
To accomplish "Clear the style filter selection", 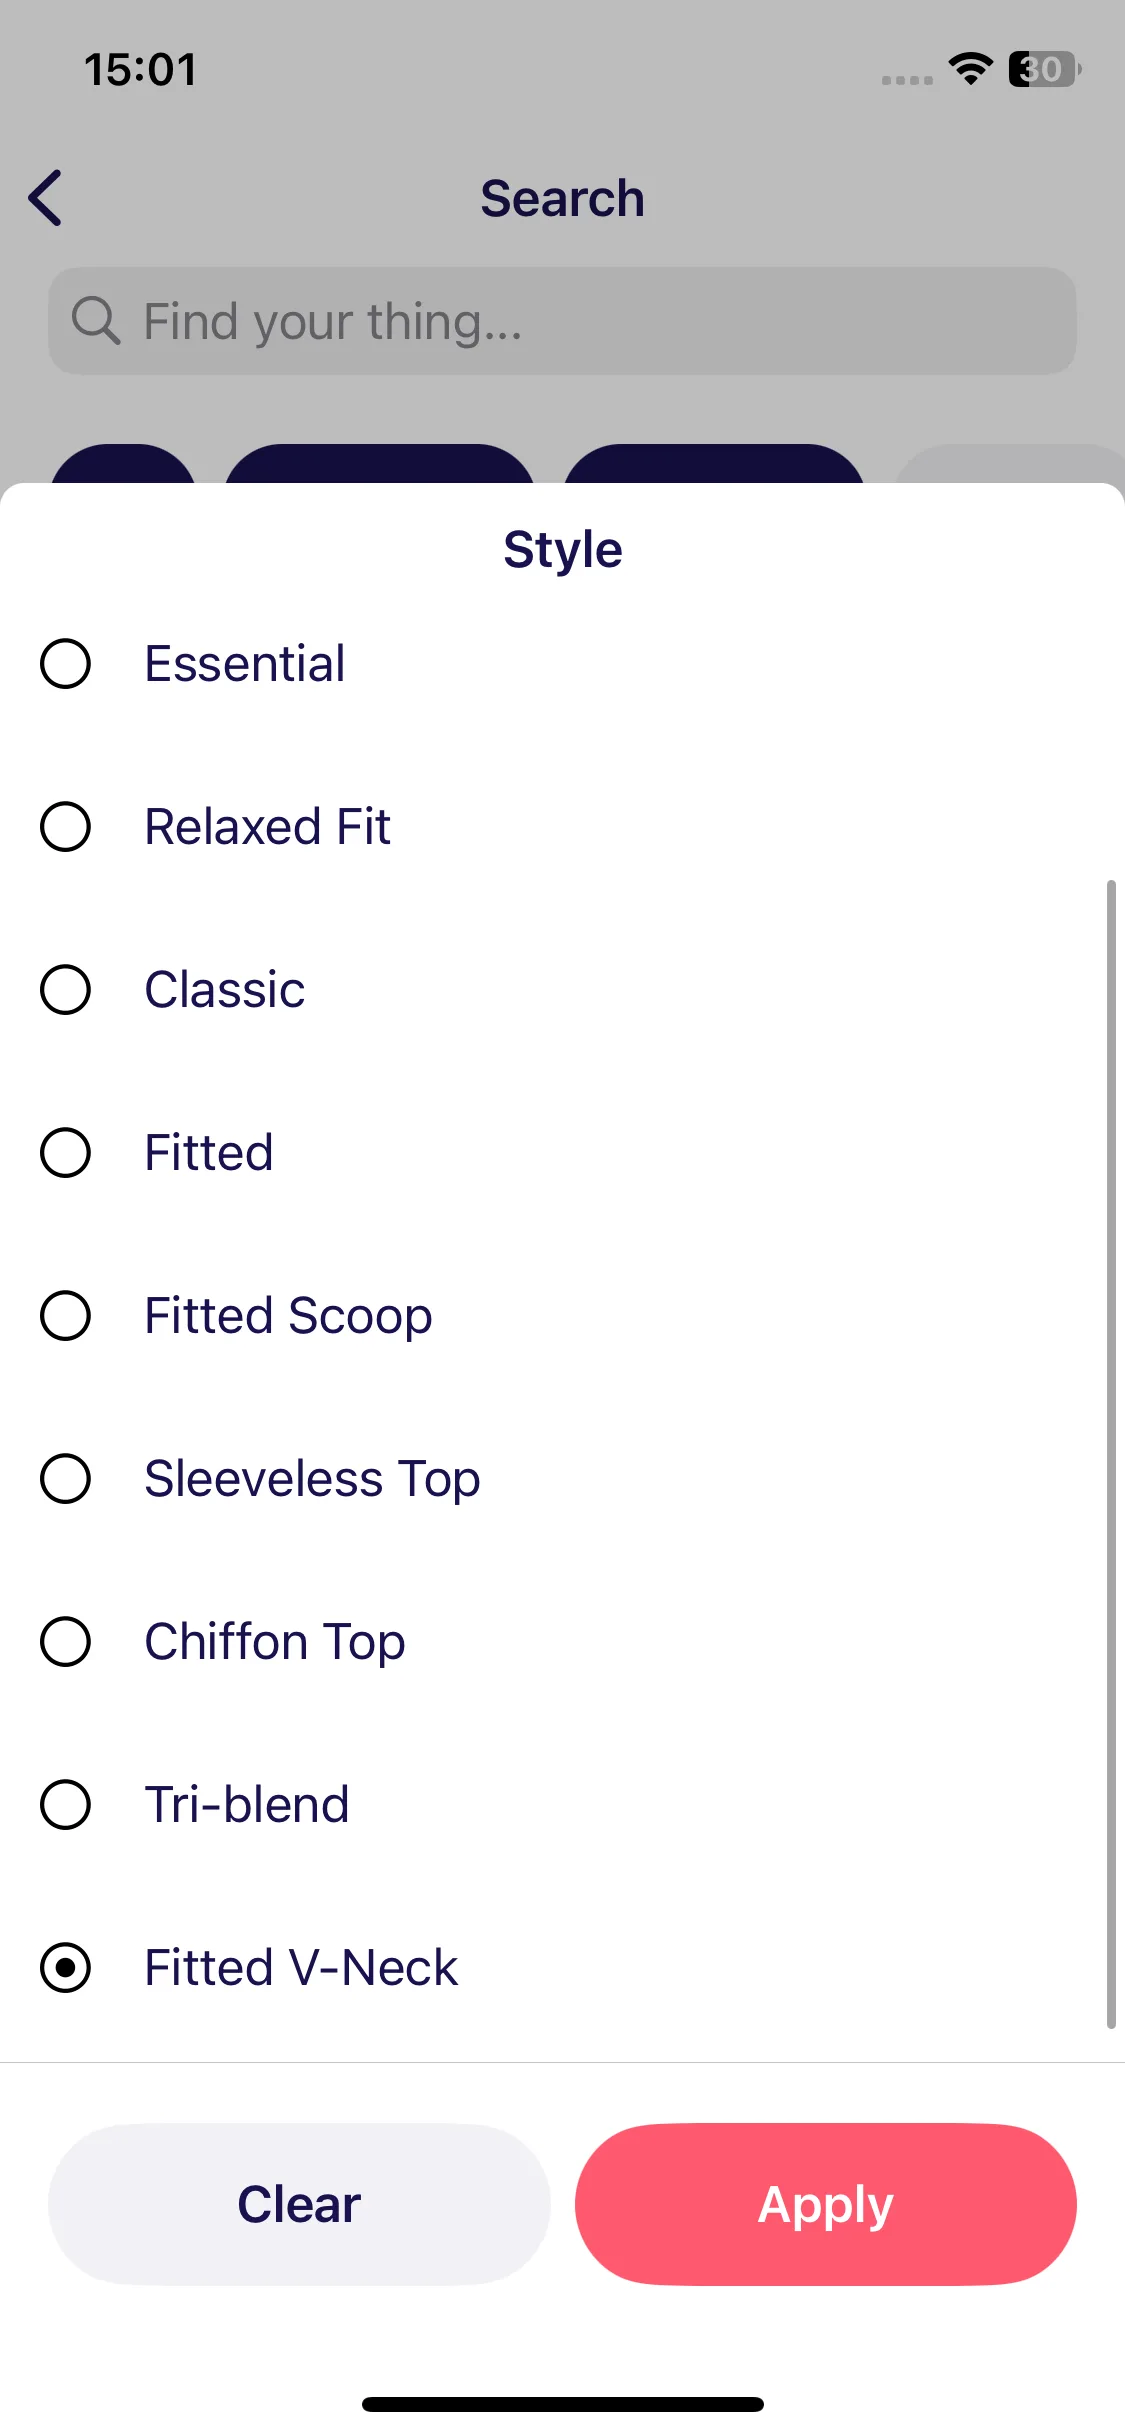I will (x=299, y=2204).
